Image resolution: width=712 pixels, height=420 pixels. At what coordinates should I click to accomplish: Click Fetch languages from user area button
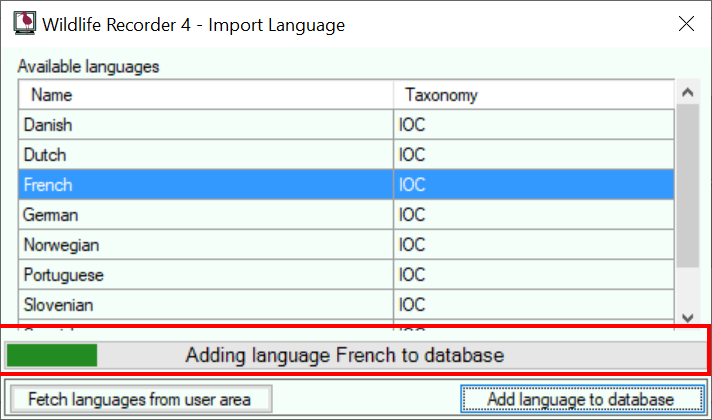click(x=141, y=399)
